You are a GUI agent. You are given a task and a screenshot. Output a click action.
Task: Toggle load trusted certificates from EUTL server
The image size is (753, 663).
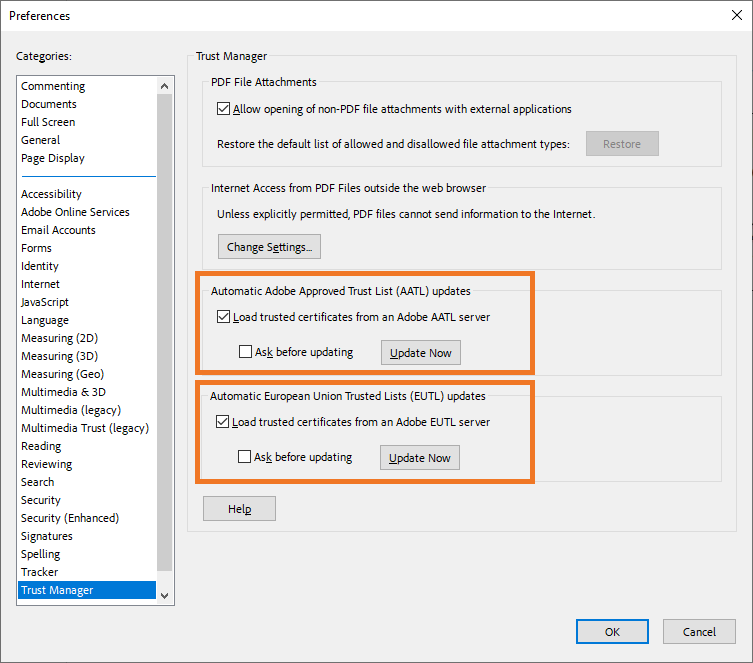pos(222,422)
